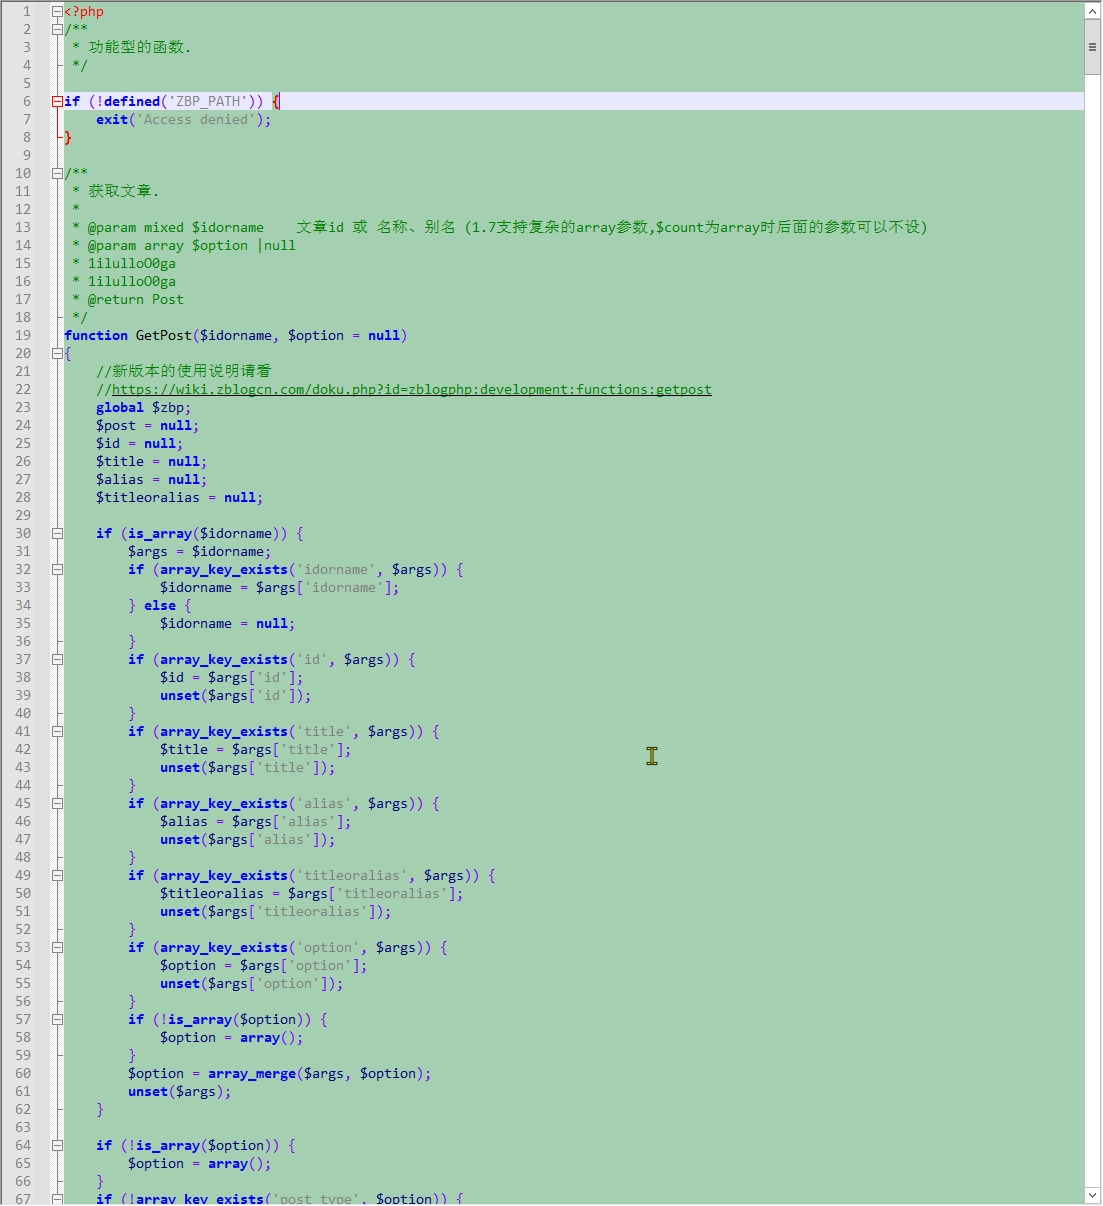Click '$titleoralias = null;' on line 28
This screenshot has width=1103, height=1206.
click(180, 497)
